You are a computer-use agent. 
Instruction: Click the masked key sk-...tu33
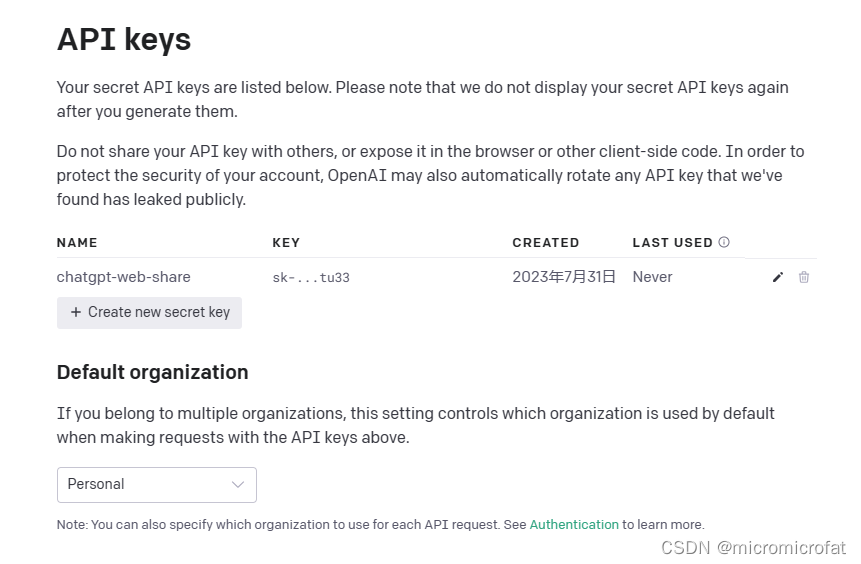click(x=311, y=278)
